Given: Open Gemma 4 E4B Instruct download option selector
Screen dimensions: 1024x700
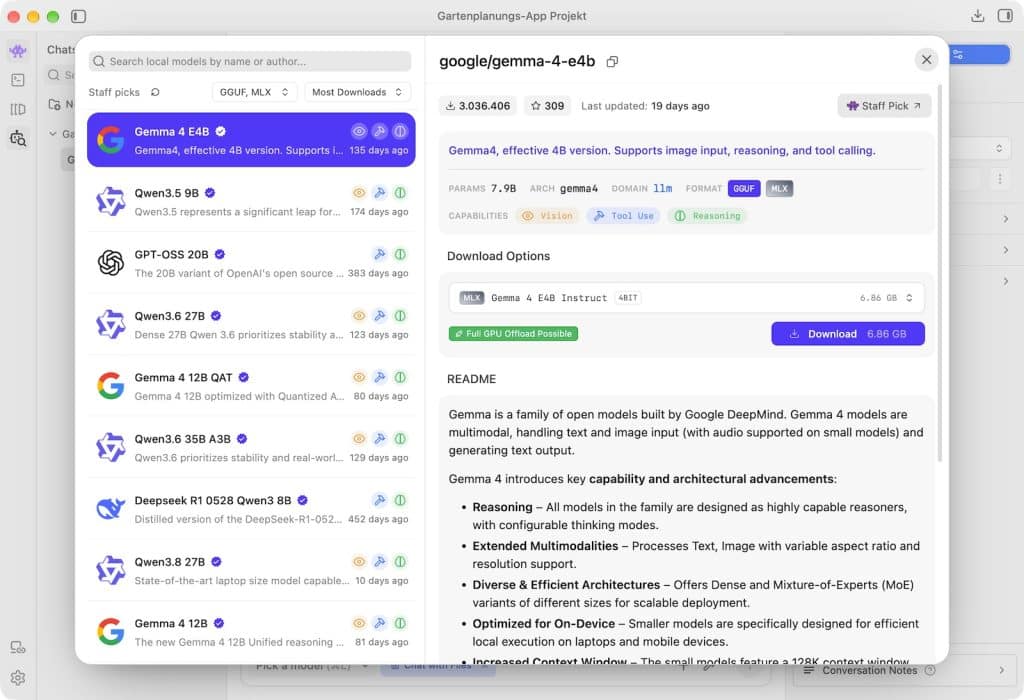Looking at the screenshot, I should pos(686,298).
